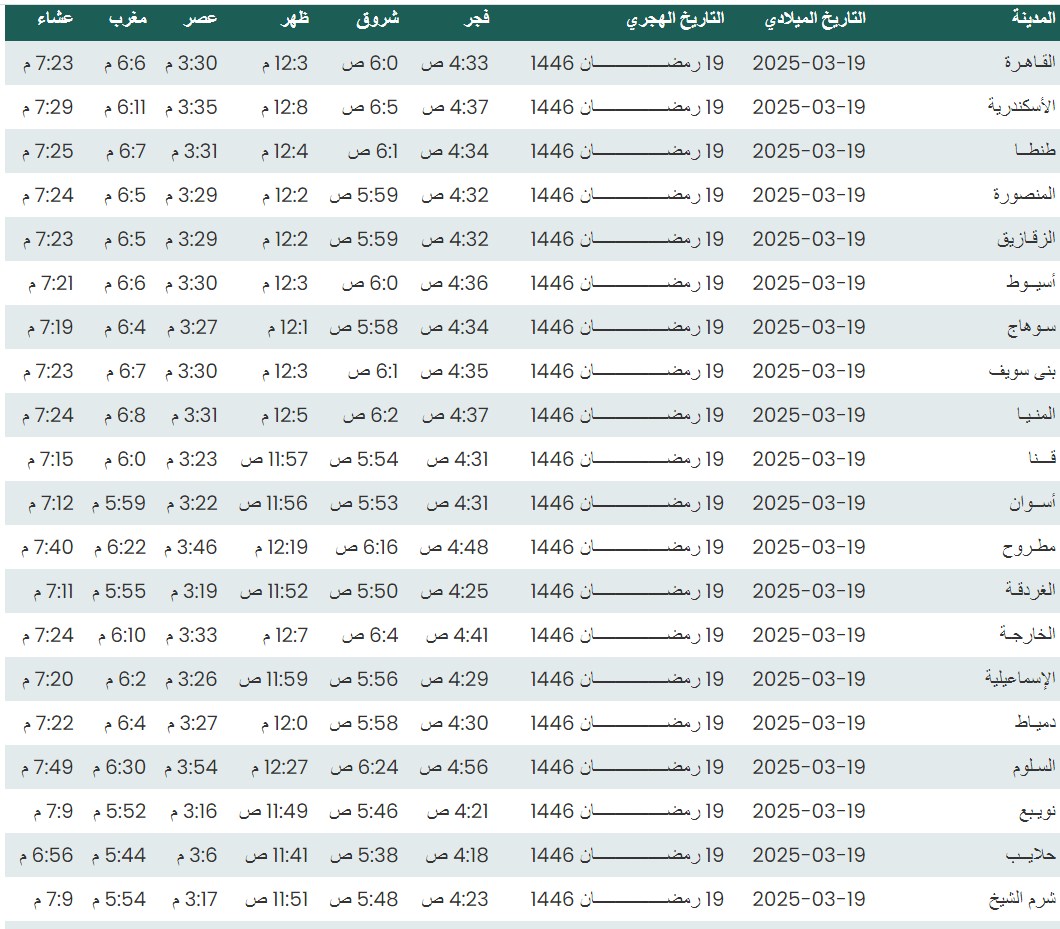Click the Isha time for السلوم
This screenshot has width=1060, height=929.
pos(46,767)
